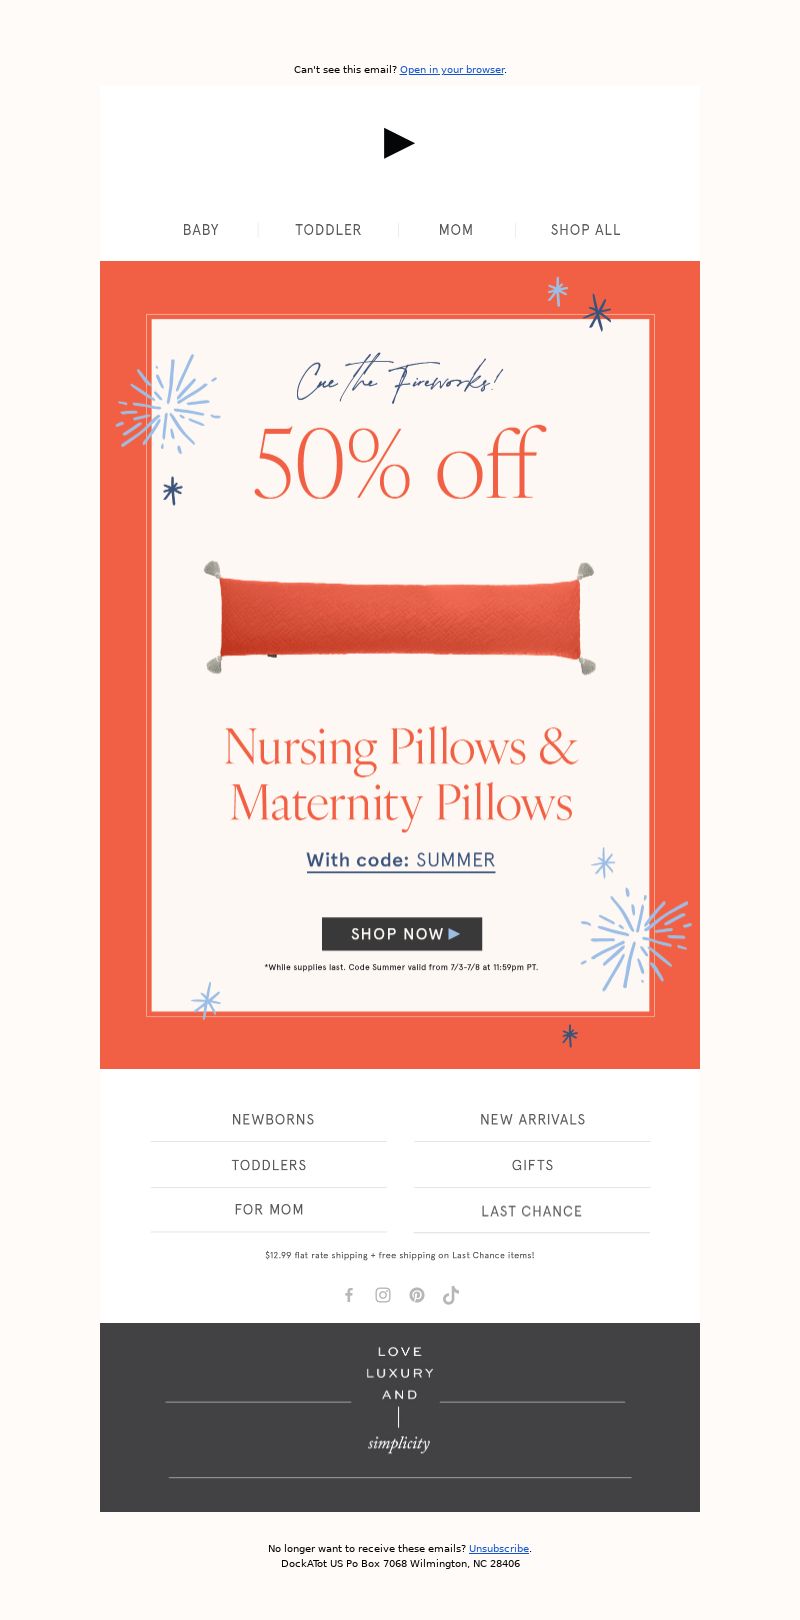Screen dimensions: 800x1620
Task: Select the MOM navigation item
Action: click(x=456, y=230)
